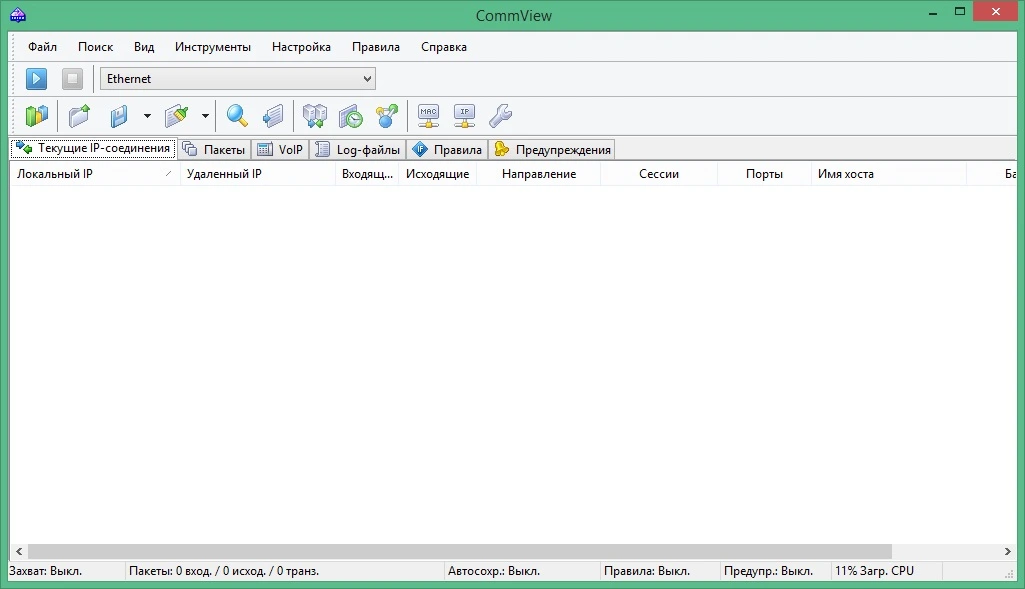Viewport: 1025px width, 589px height.
Task: Open the Ethernet adapter dropdown
Action: 237,78
